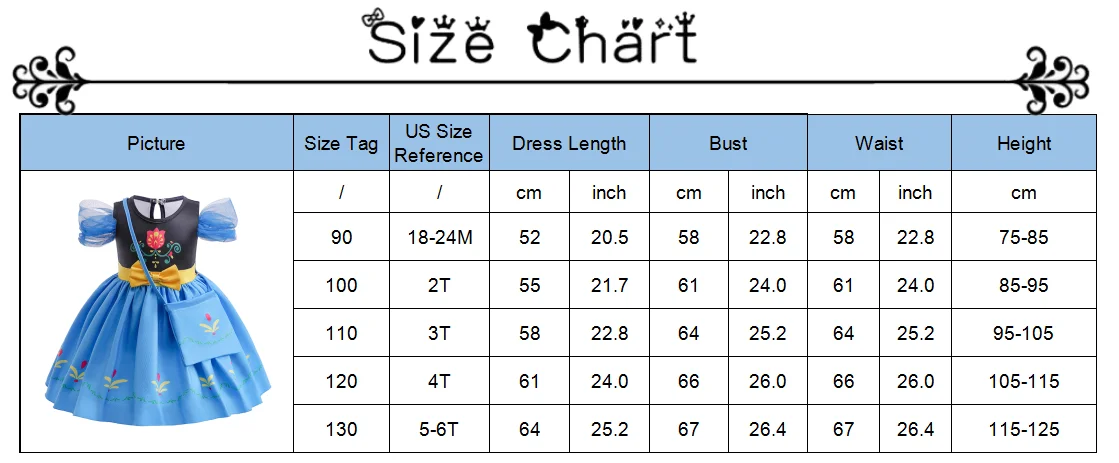Click the small blue purse in picture
The image size is (1119, 463).
tap(196, 332)
